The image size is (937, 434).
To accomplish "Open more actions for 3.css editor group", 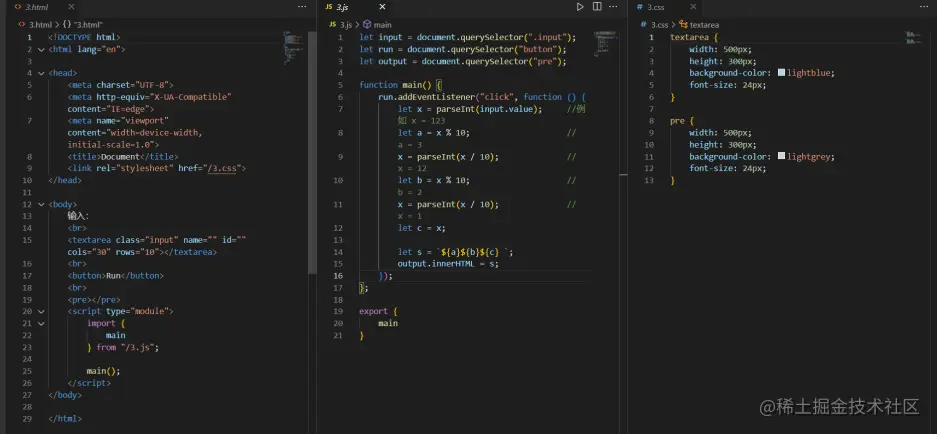I will pos(925,7).
